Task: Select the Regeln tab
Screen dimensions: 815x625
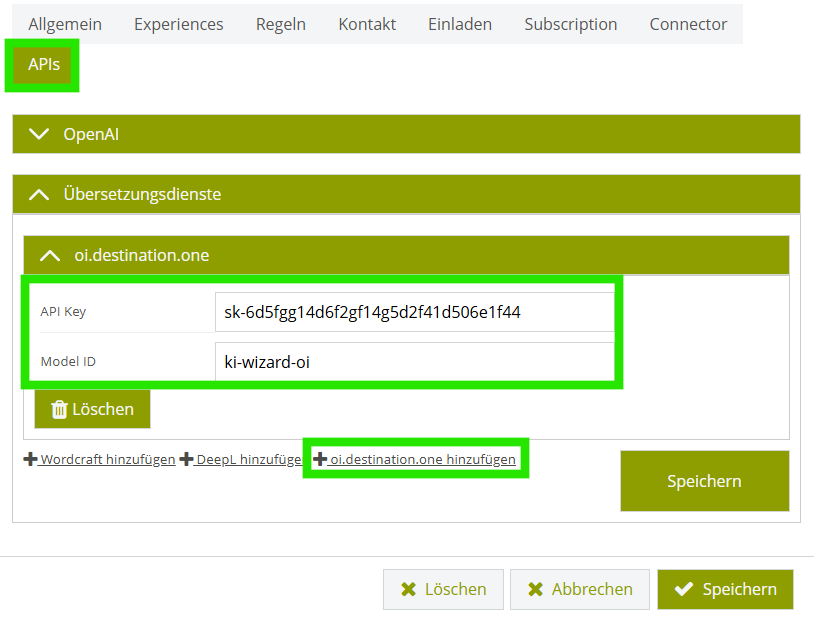Action: coord(281,24)
